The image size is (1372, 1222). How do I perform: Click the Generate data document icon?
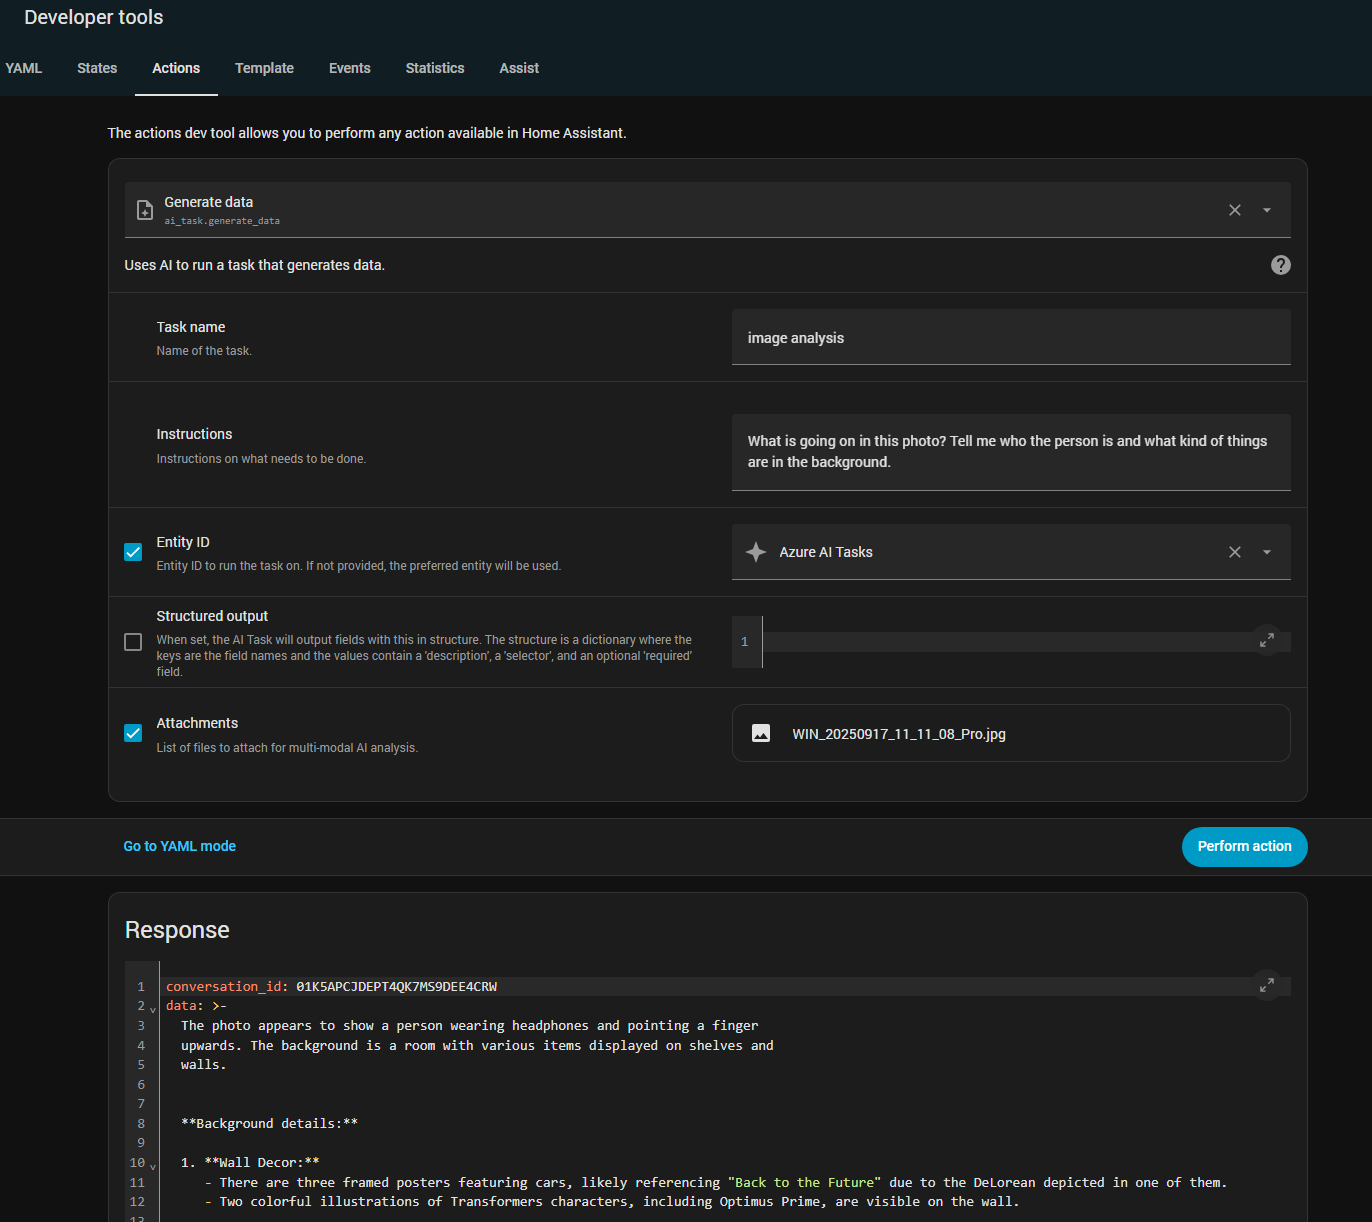pos(144,210)
